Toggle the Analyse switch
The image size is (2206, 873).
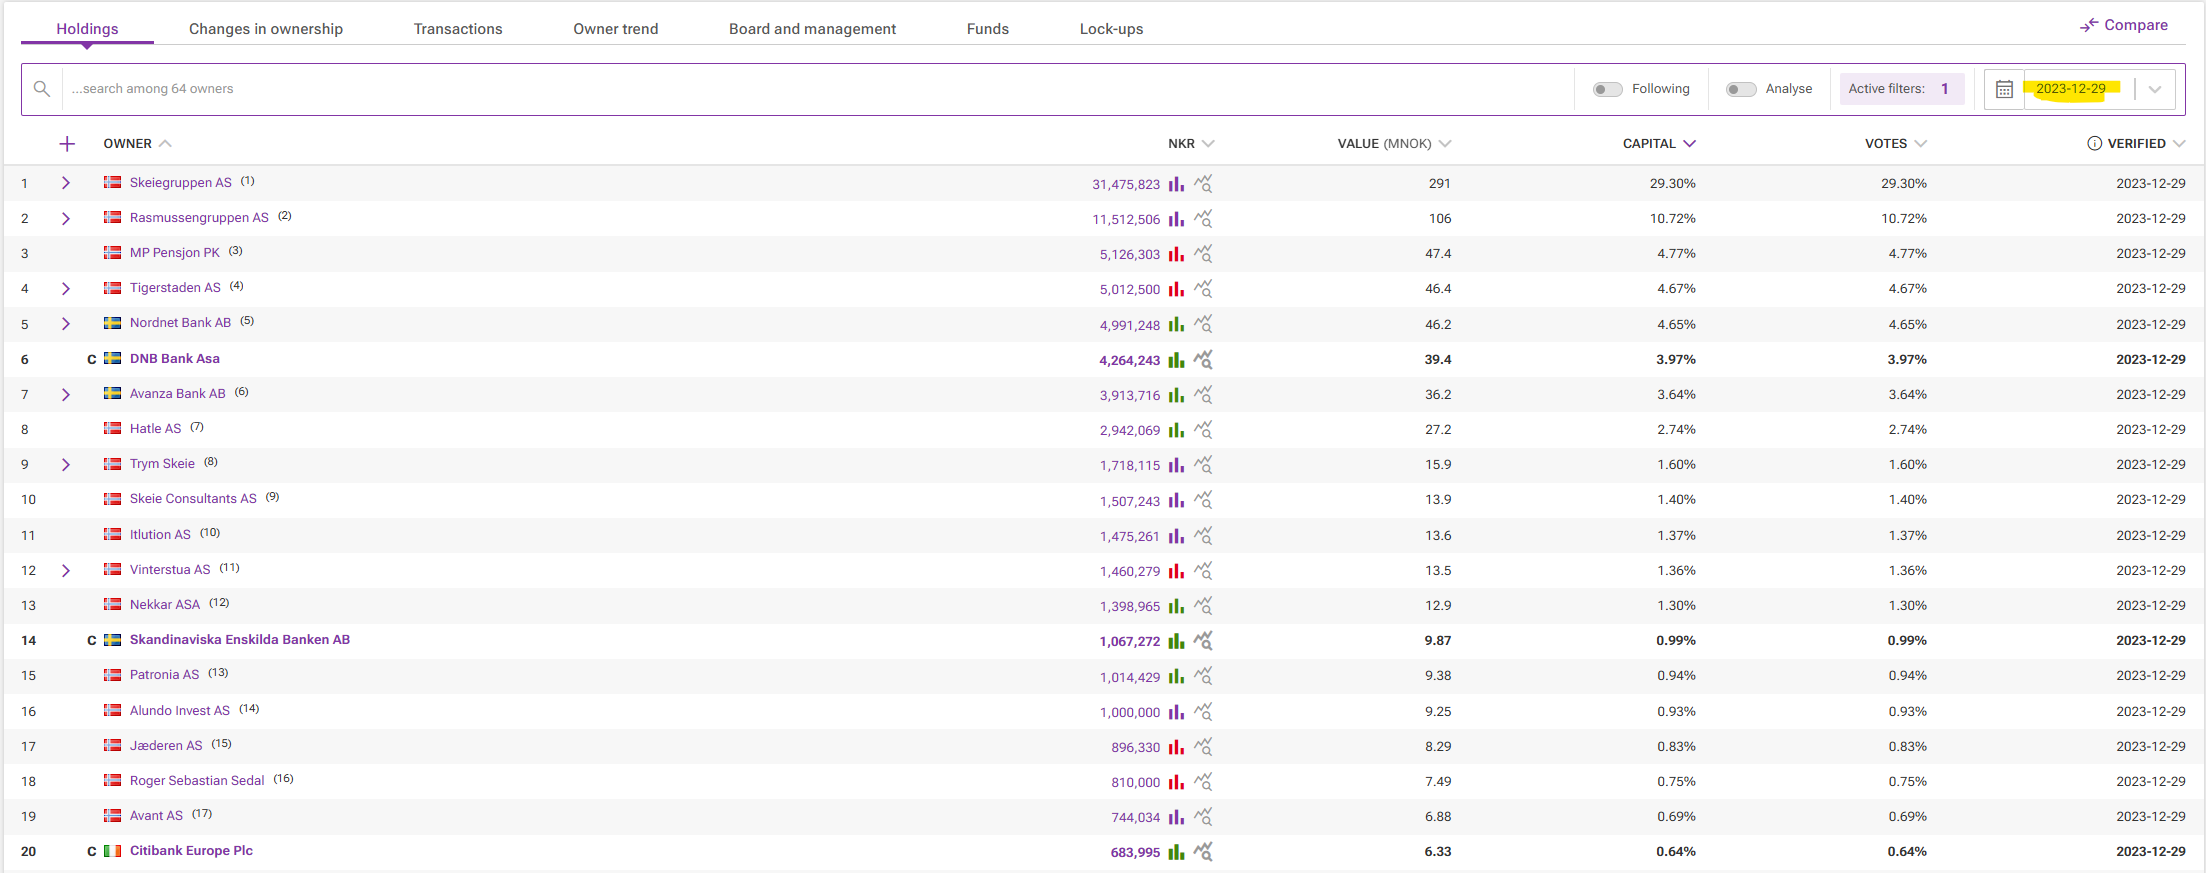click(1741, 89)
